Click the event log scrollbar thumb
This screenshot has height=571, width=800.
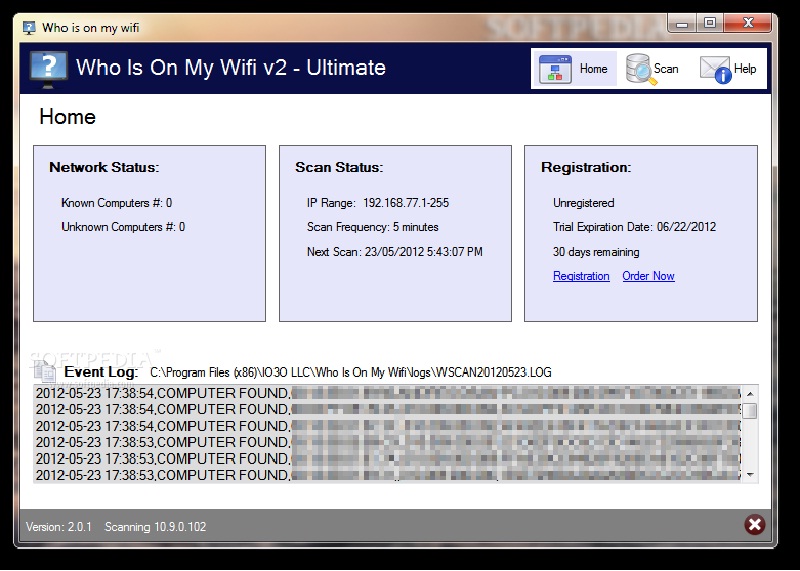coord(749,411)
